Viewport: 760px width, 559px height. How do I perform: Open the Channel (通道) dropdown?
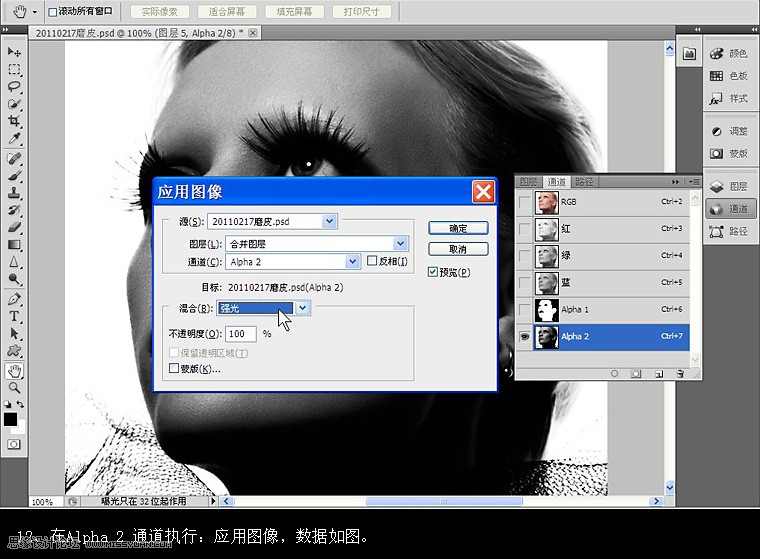point(352,262)
